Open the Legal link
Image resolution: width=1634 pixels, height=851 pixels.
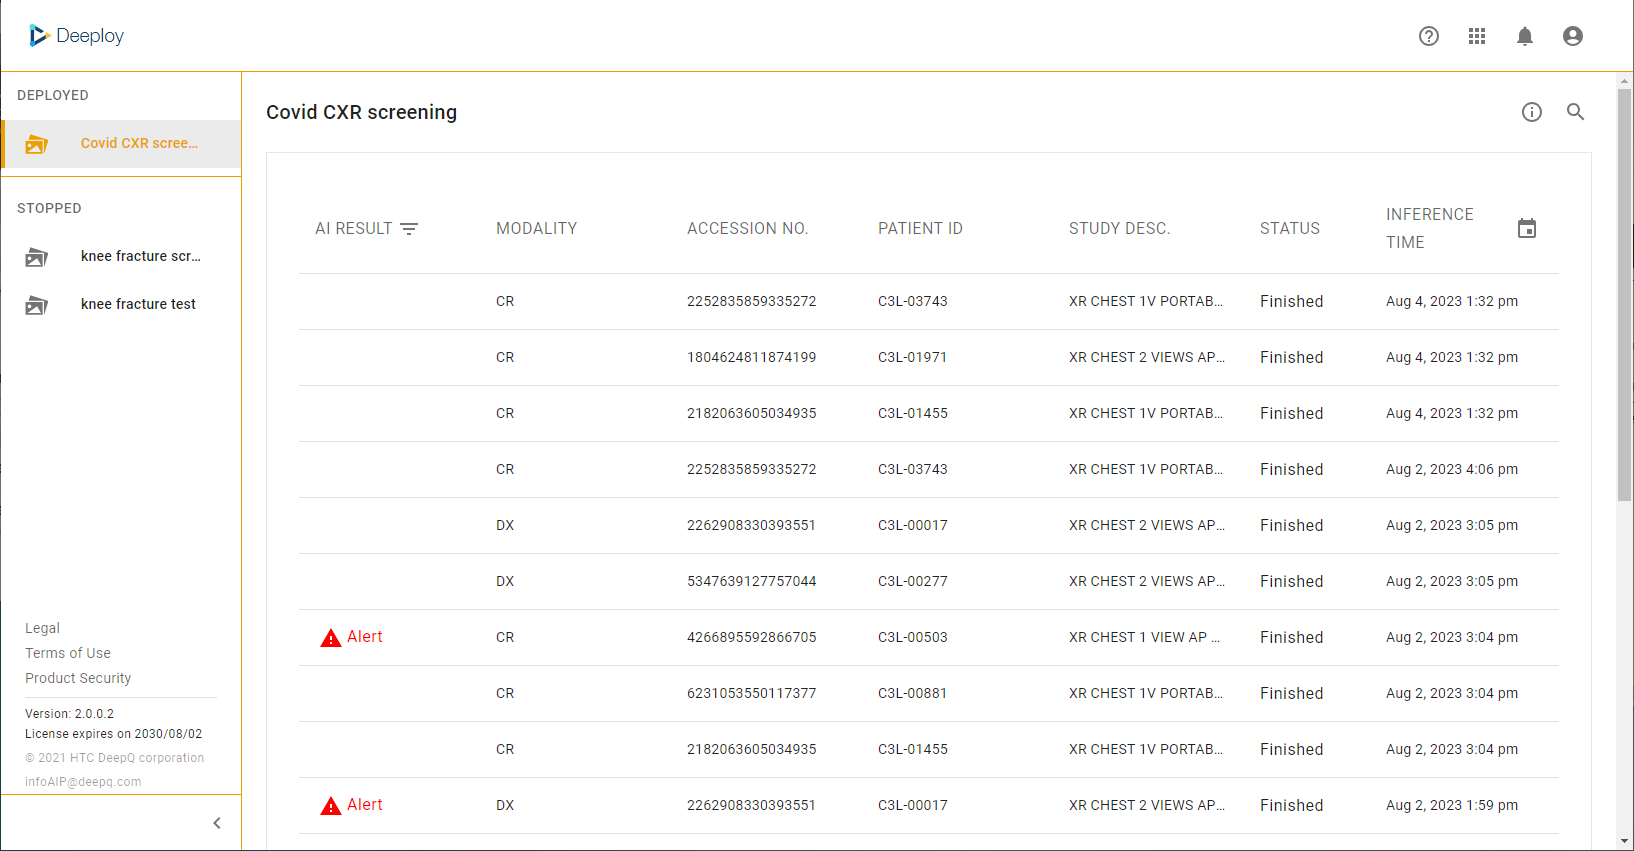click(42, 628)
